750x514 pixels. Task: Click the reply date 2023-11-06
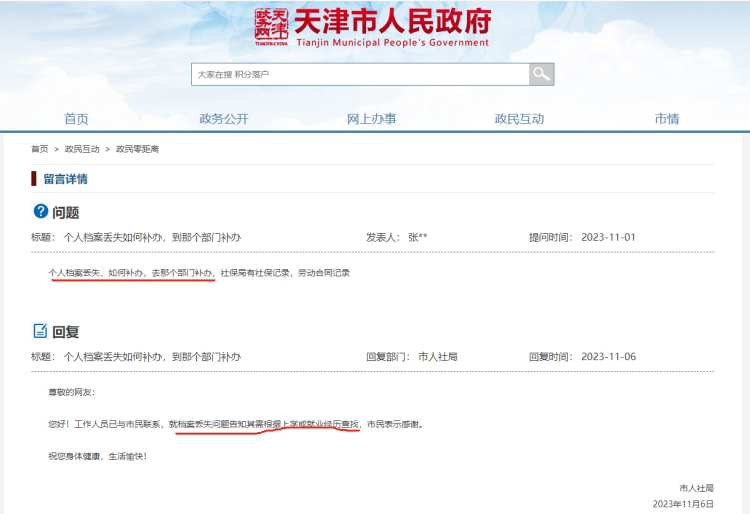[x=608, y=357]
